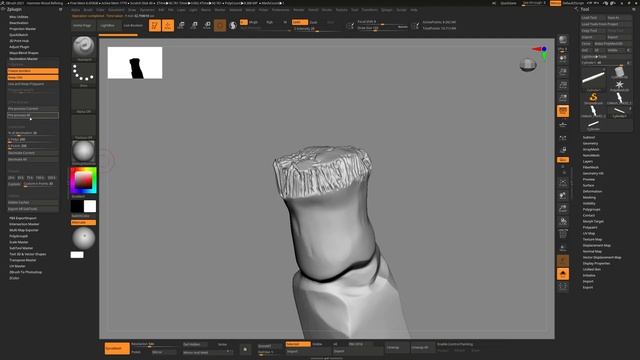Toggle the Freeze borders option
This screenshot has width=640, height=360.
pyautogui.click(x=33, y=71)
